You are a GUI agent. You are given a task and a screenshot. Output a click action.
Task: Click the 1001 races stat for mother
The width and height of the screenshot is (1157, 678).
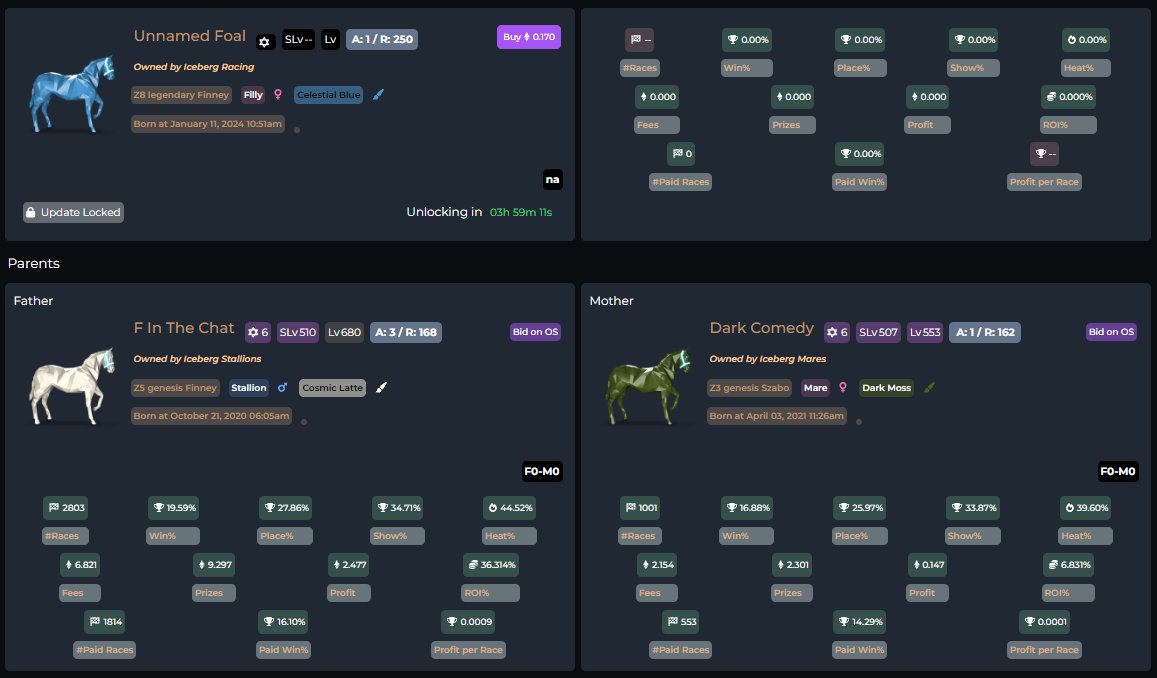click(640, 508)
